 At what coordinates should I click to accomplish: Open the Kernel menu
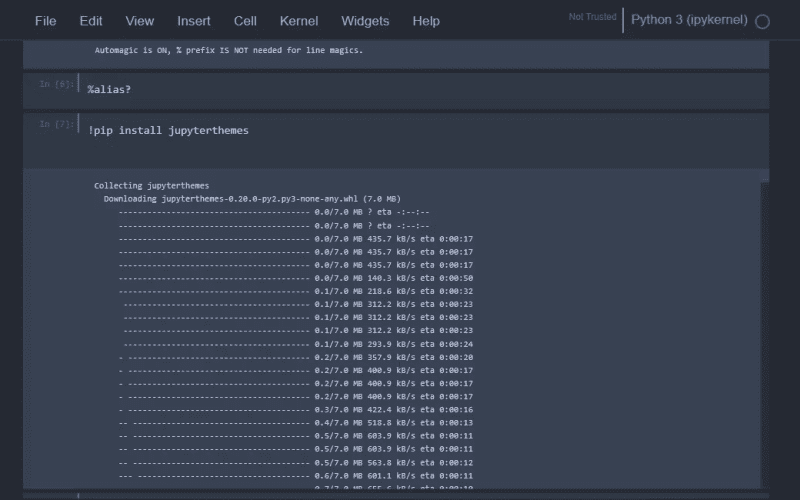point(299,21)
